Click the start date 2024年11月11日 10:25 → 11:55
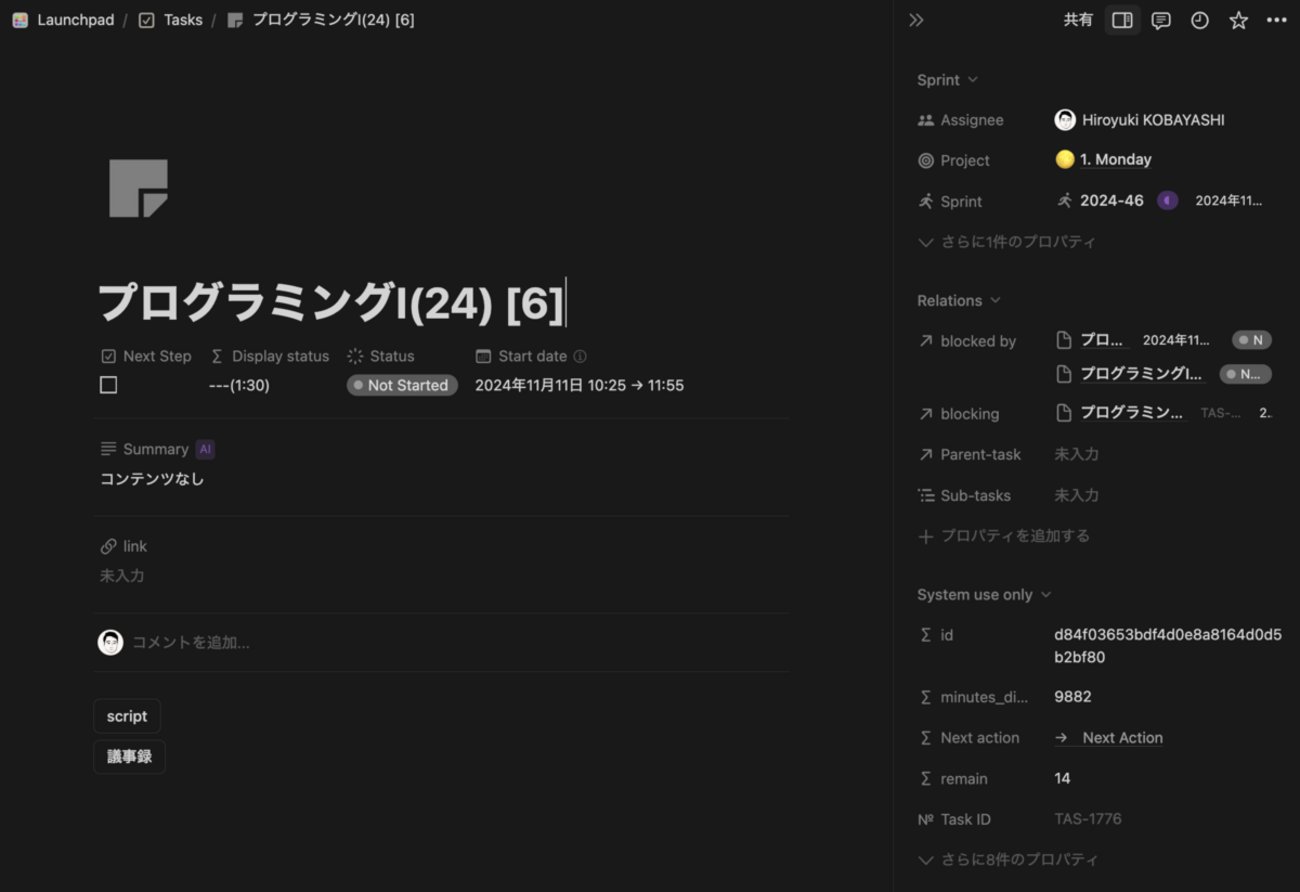This screenshot has height=892, width=1300. pos(579,385)
